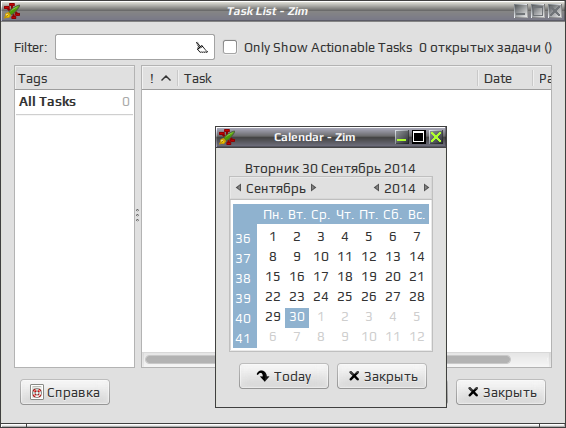This screenshot has height=428, width=566.
Task: Select September 26 in calendar
Action: click(369, 297)
